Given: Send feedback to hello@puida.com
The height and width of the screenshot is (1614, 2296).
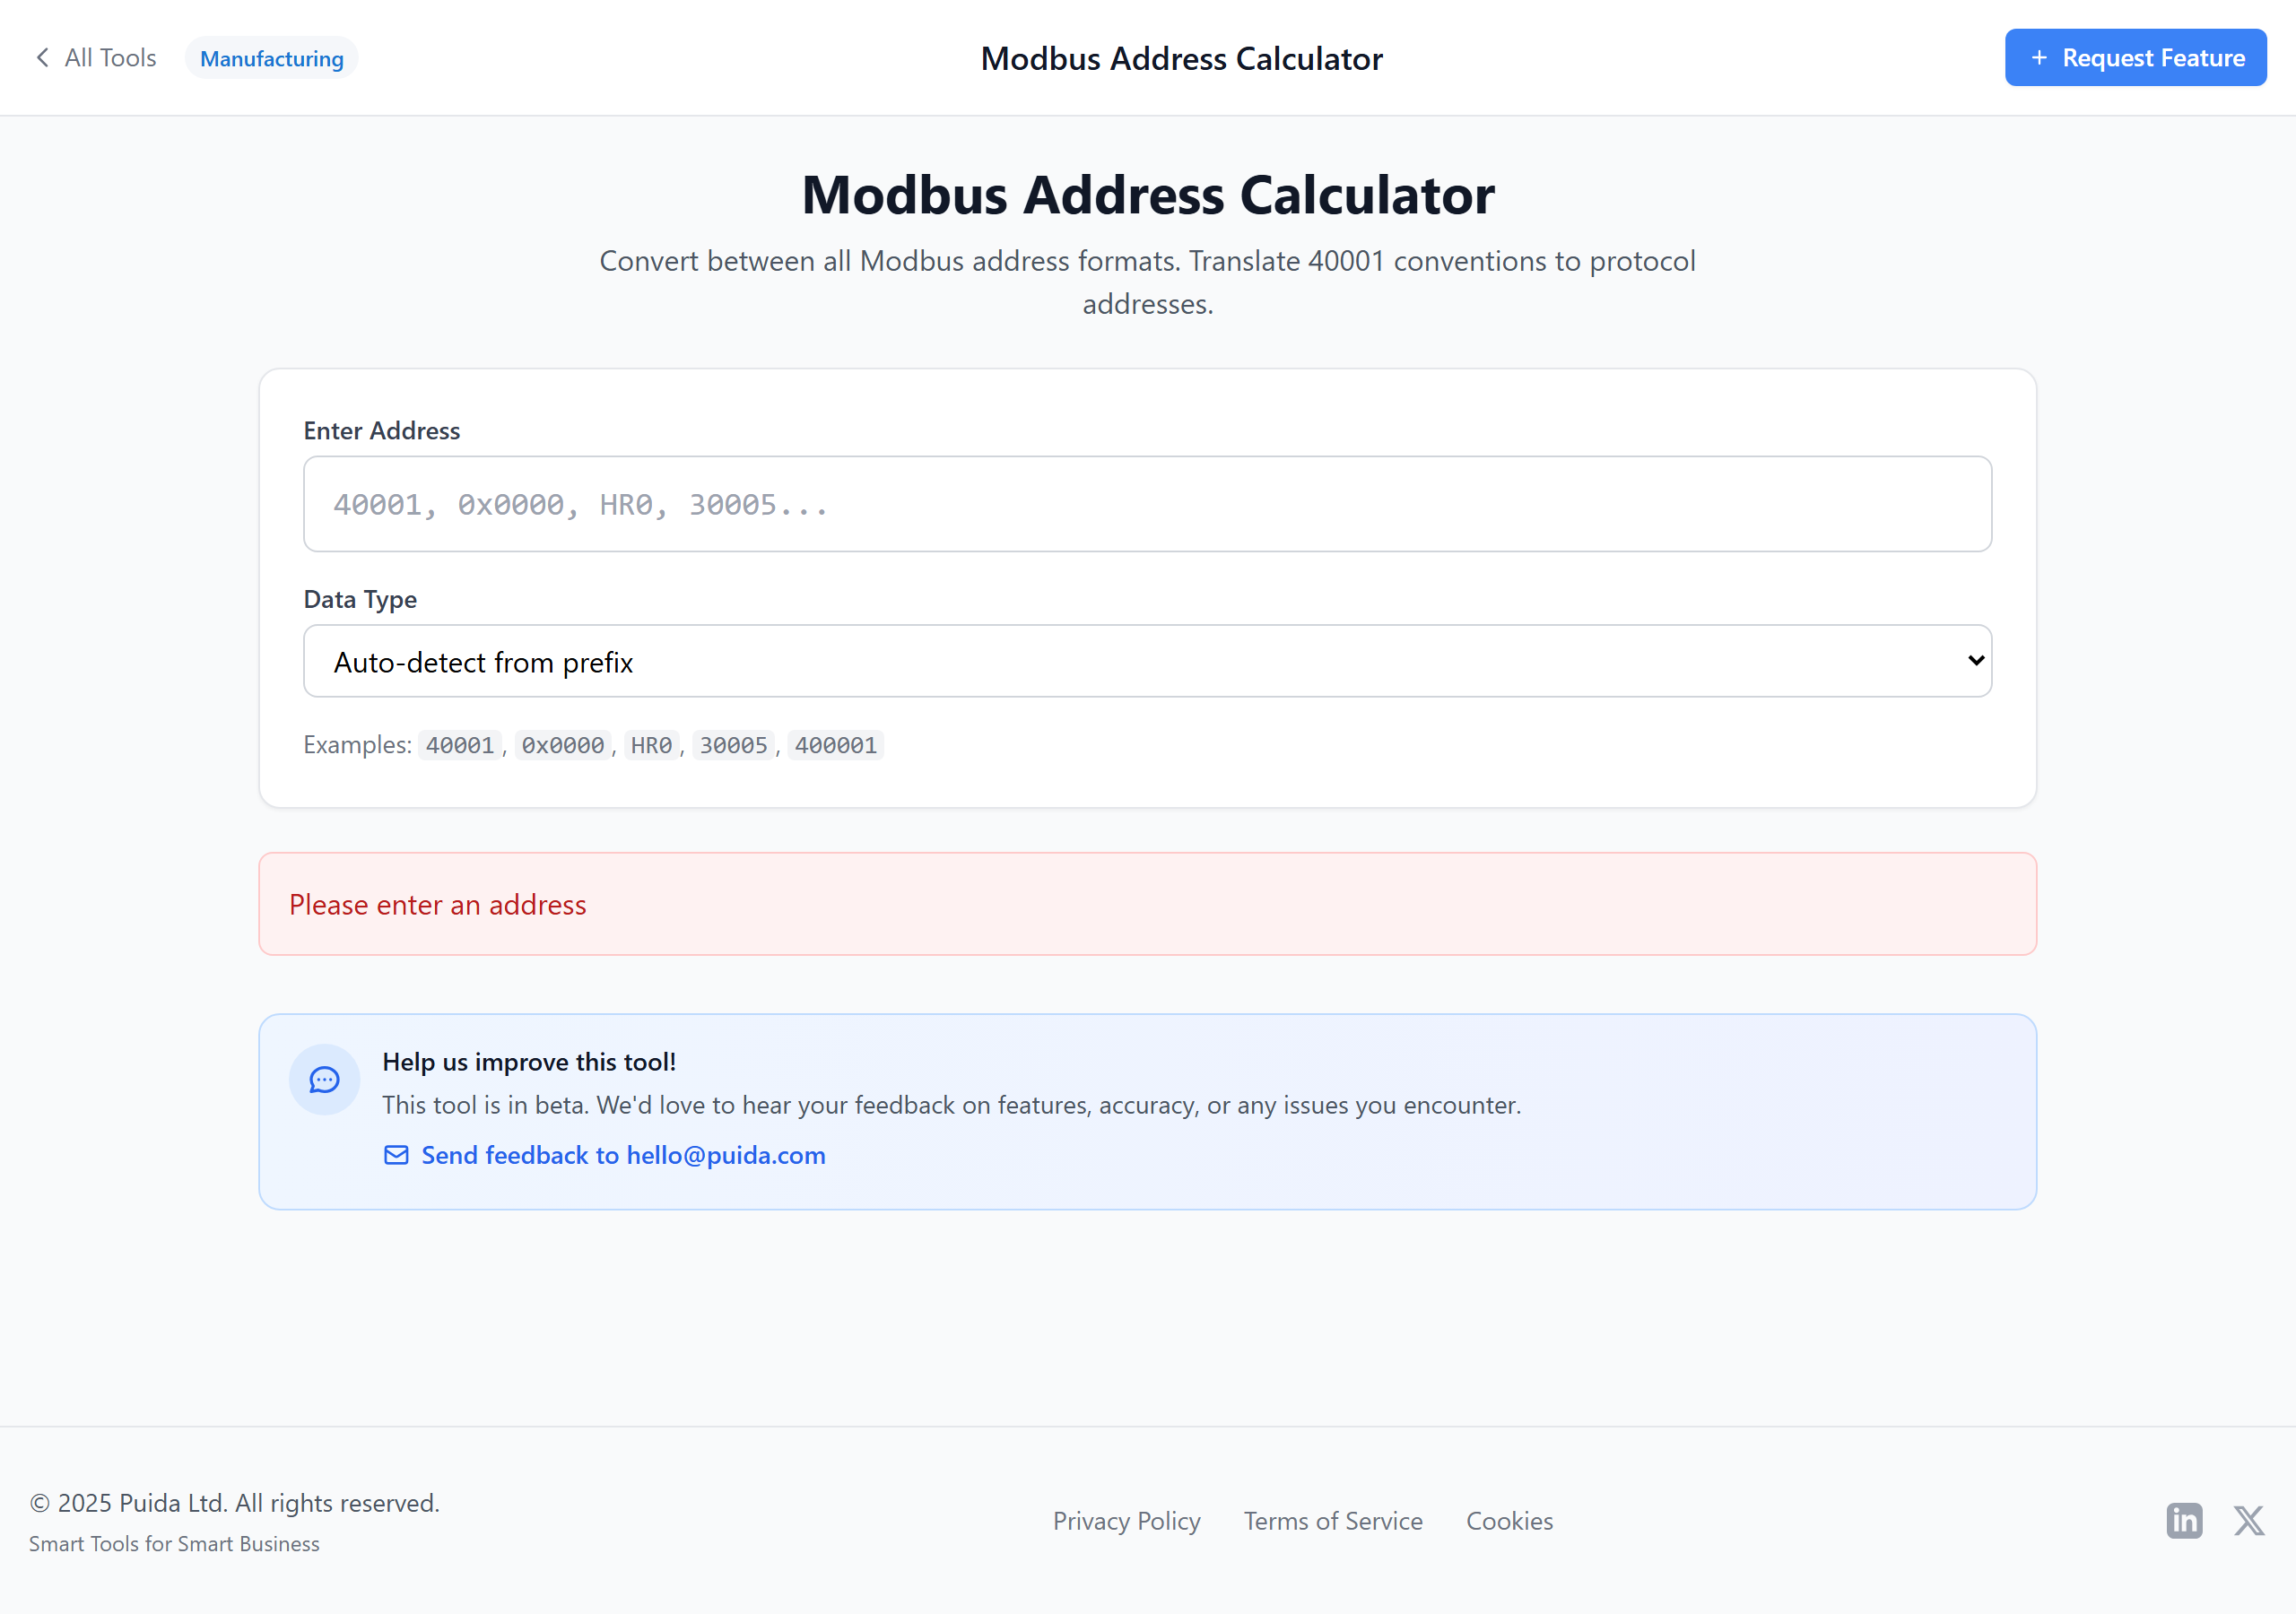Looking at the screenshot, I should (622, 1155).
